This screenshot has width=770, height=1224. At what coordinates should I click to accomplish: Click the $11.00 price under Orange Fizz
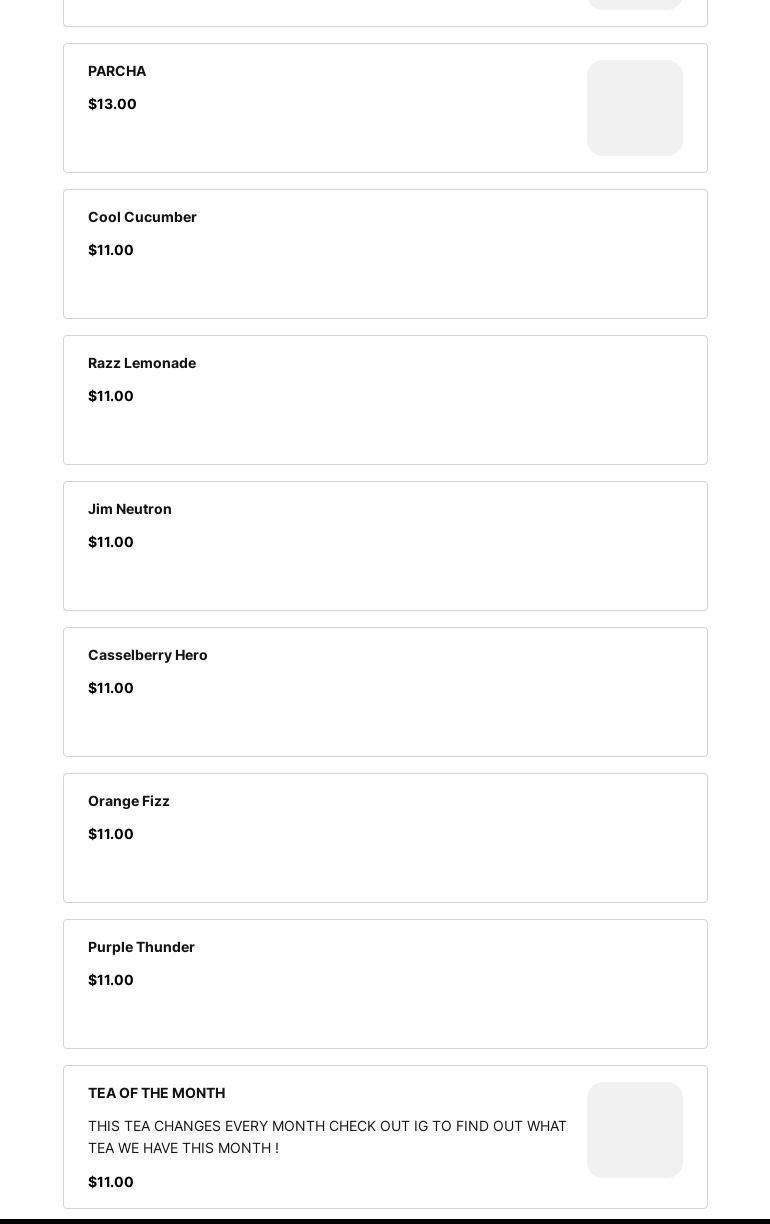111,834
